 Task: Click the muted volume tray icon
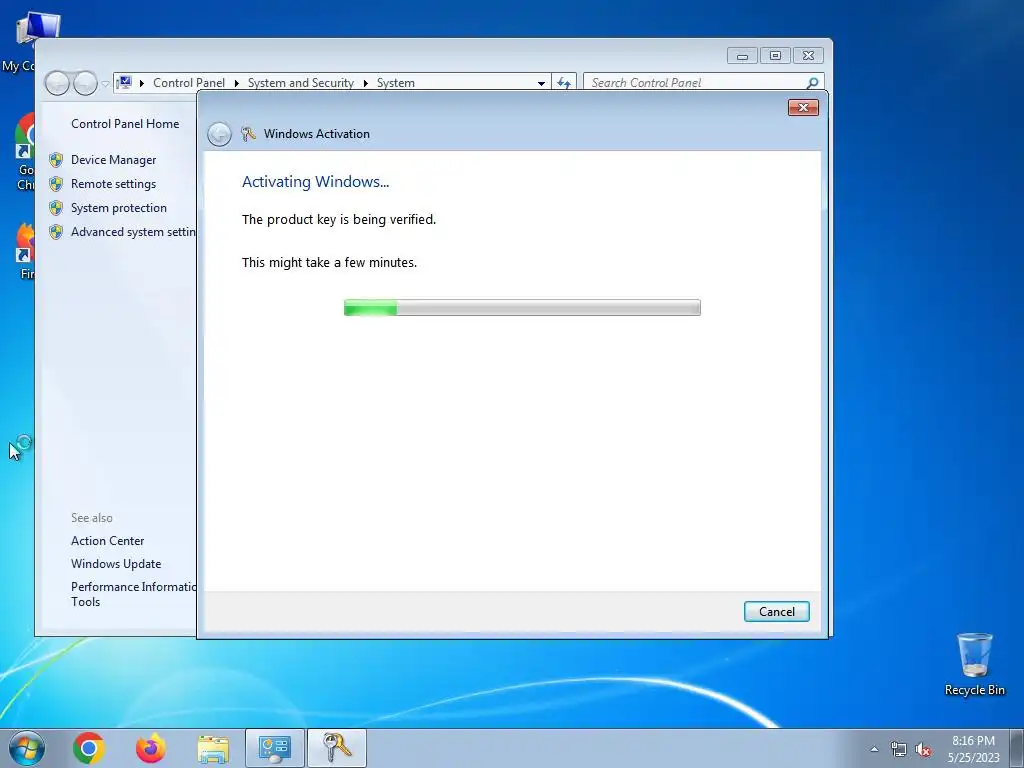923,749
